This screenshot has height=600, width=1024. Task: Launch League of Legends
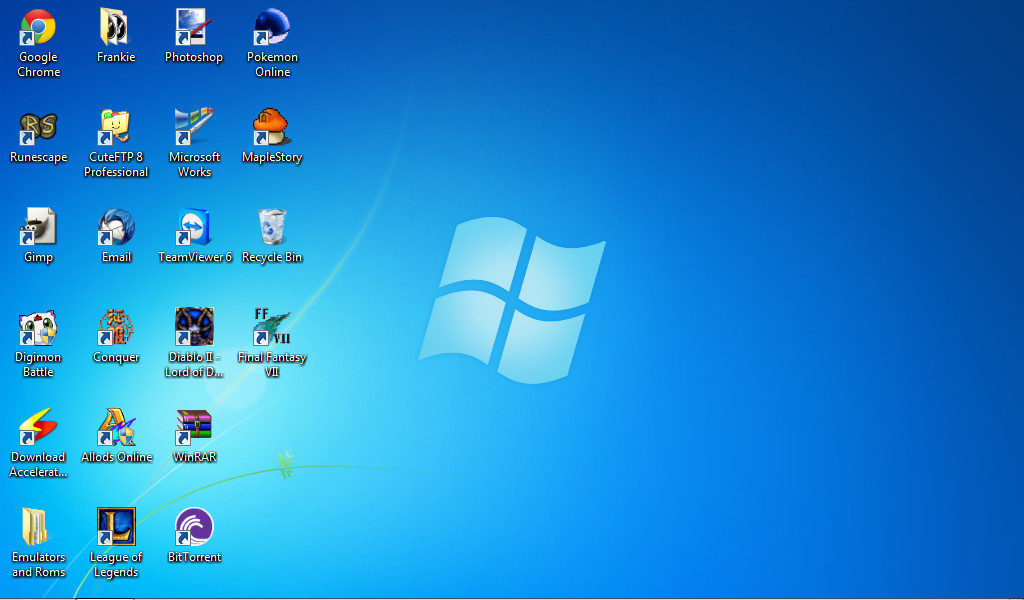point(116,528)
